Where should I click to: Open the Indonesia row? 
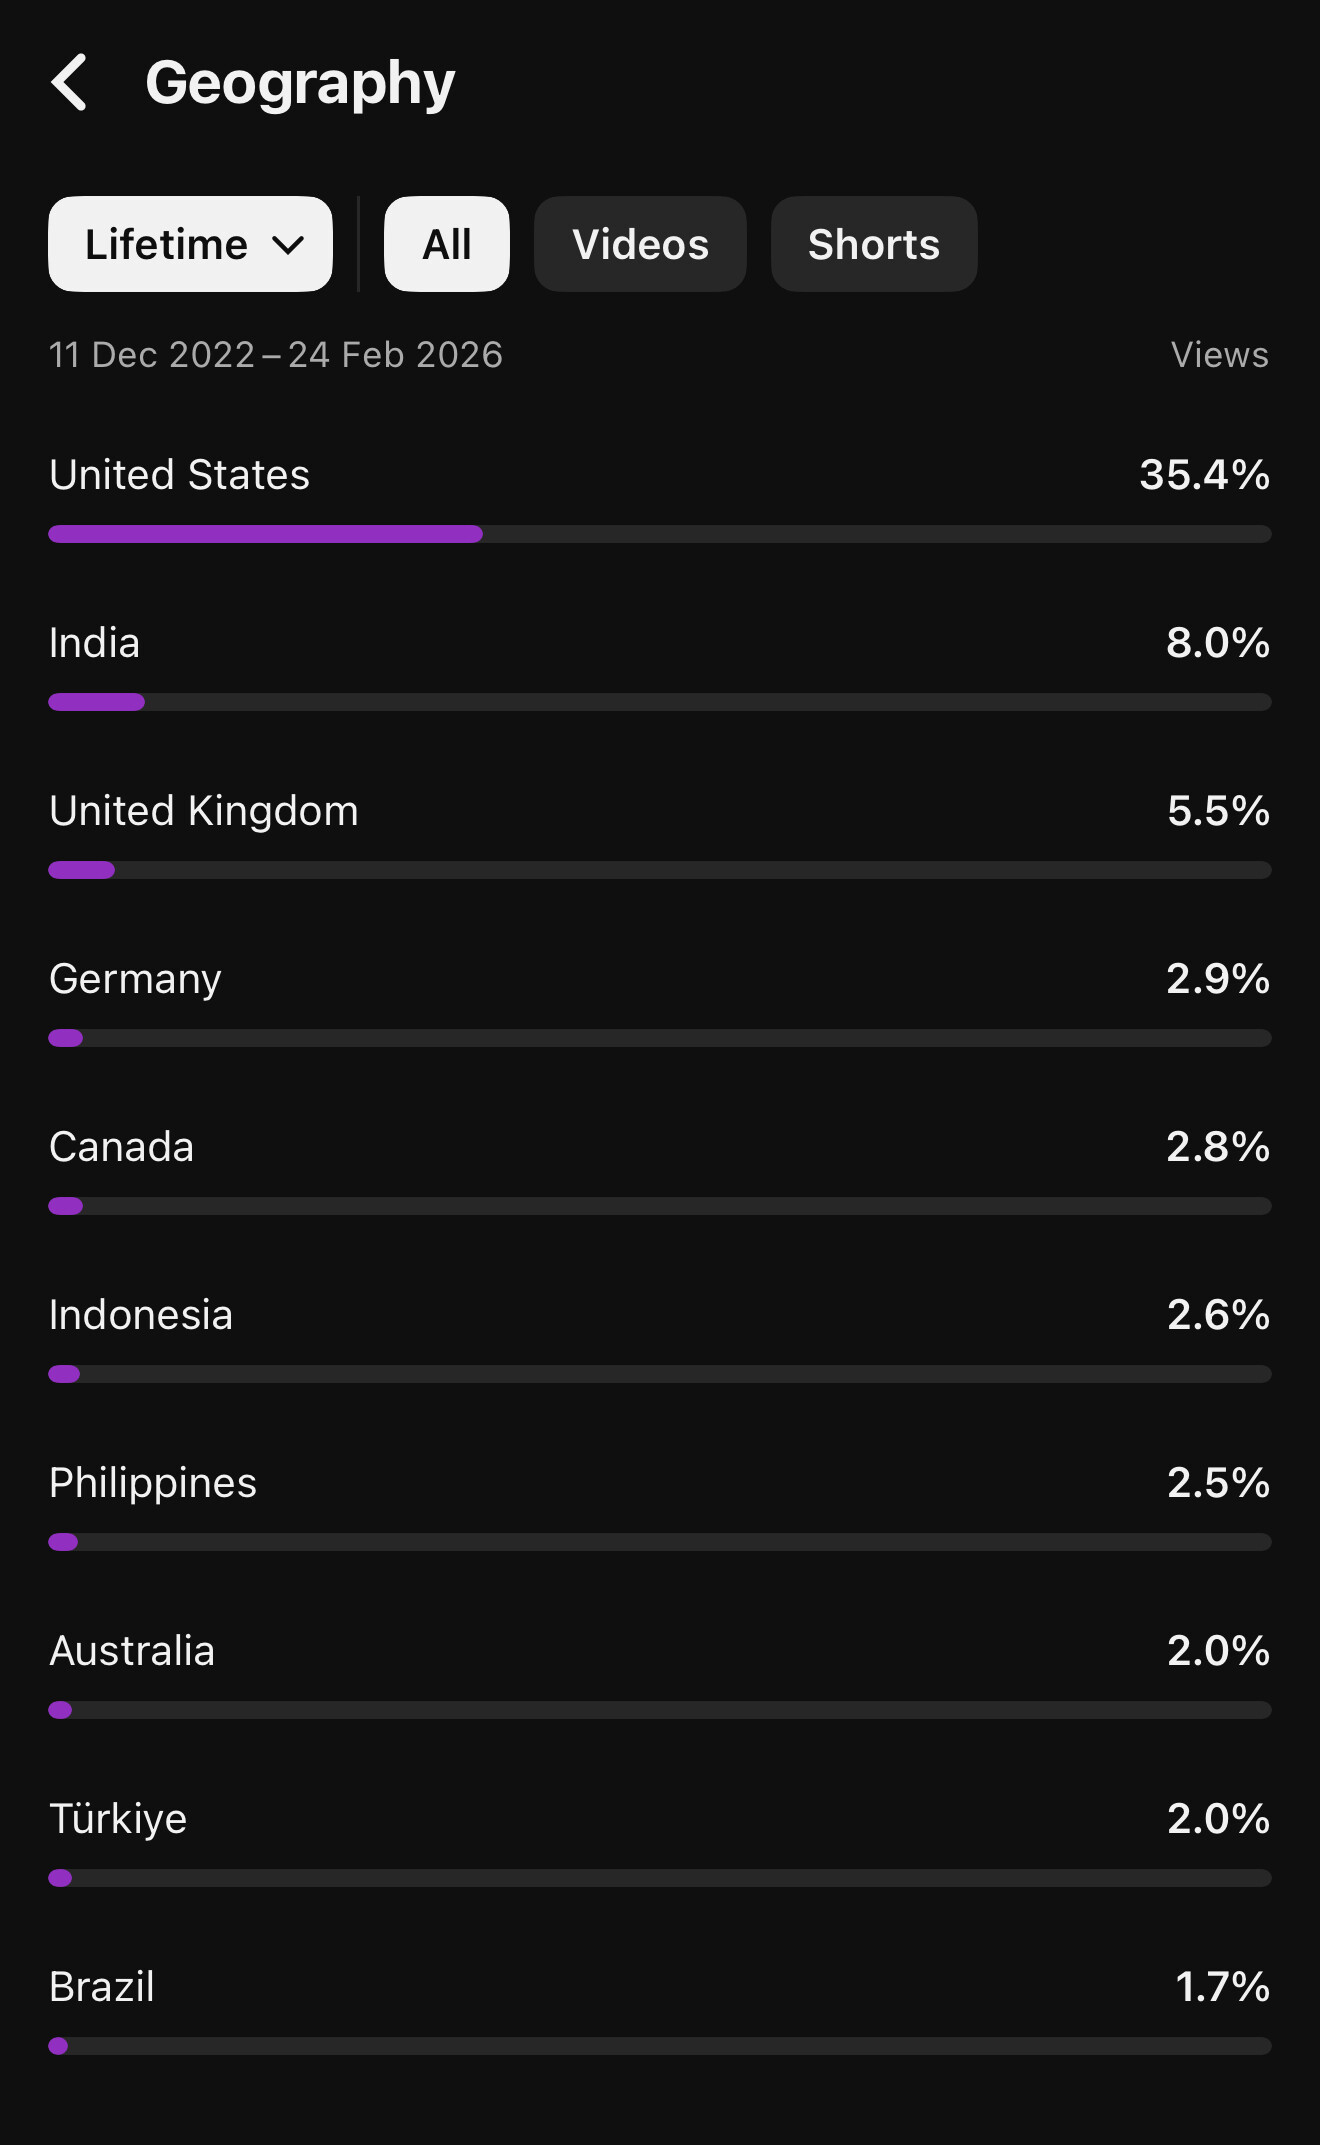click(660, 1337)
